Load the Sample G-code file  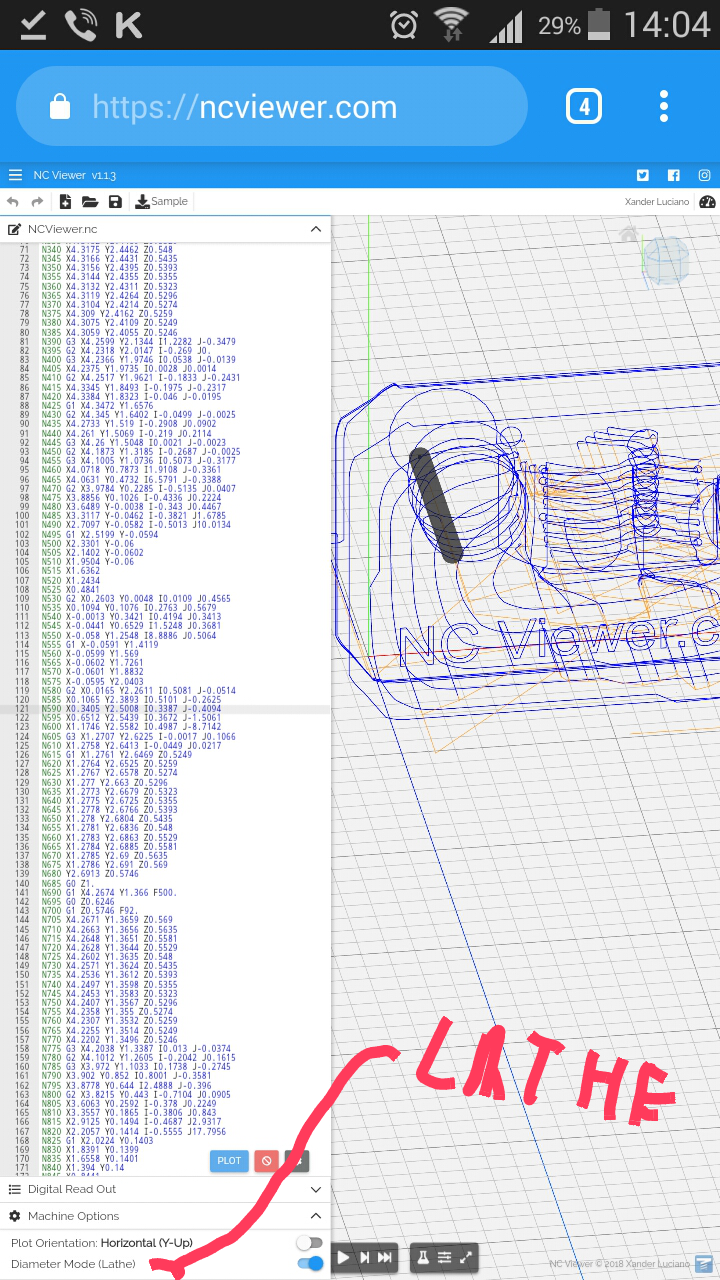(161, 202)
